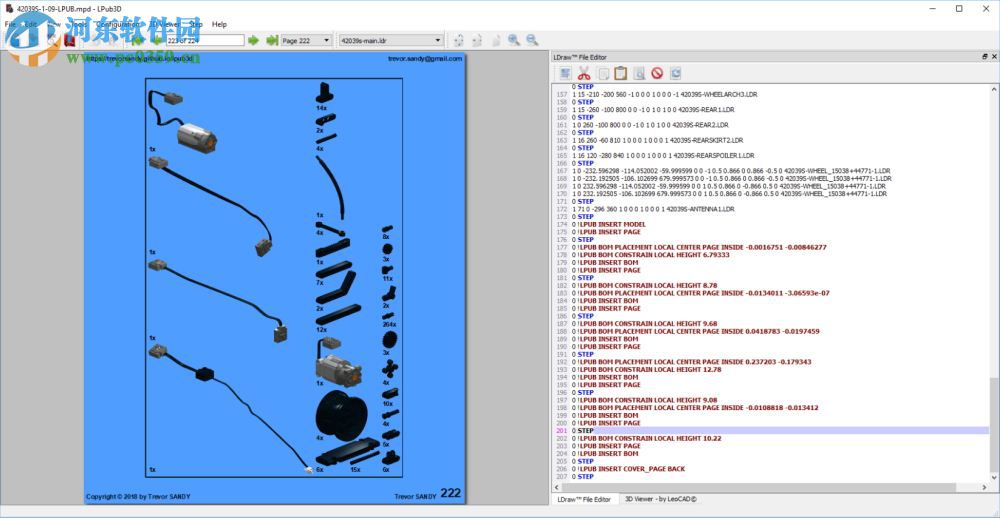Switch to the 3D Viewer - by LeoCAD tab

[x=661, y=500]
